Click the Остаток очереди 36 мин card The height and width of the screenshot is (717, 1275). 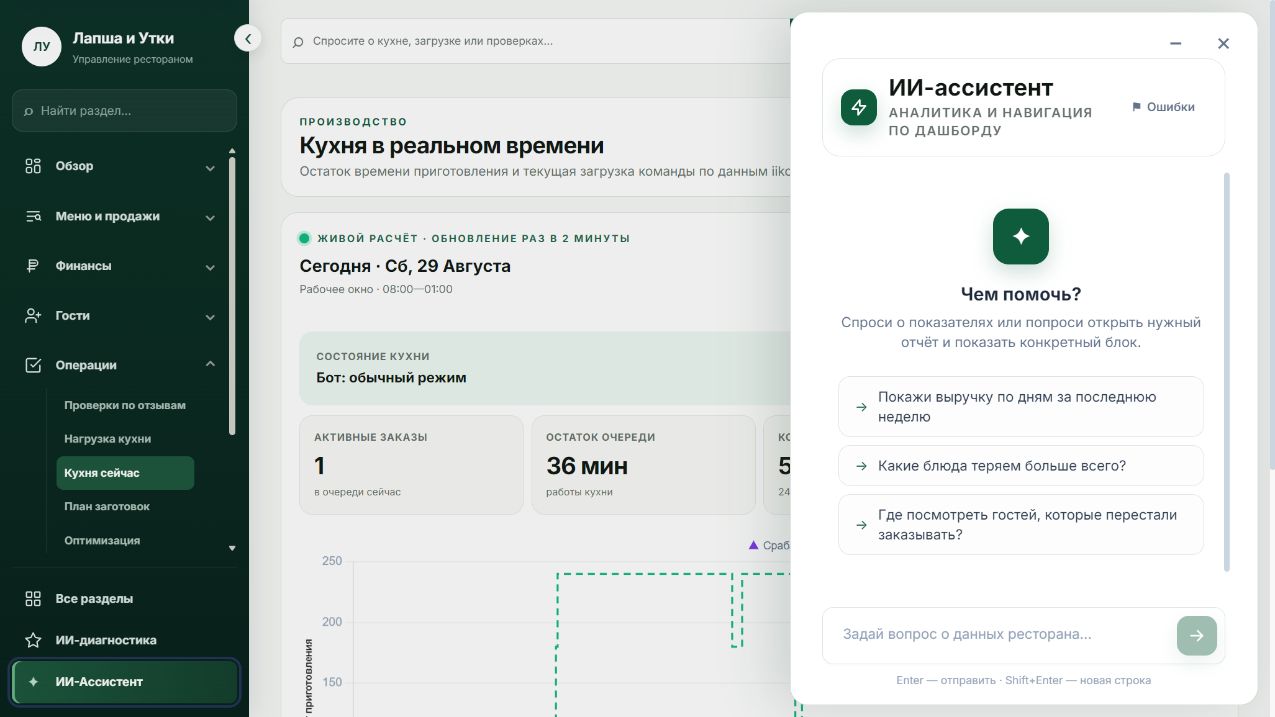pos(643,465)
